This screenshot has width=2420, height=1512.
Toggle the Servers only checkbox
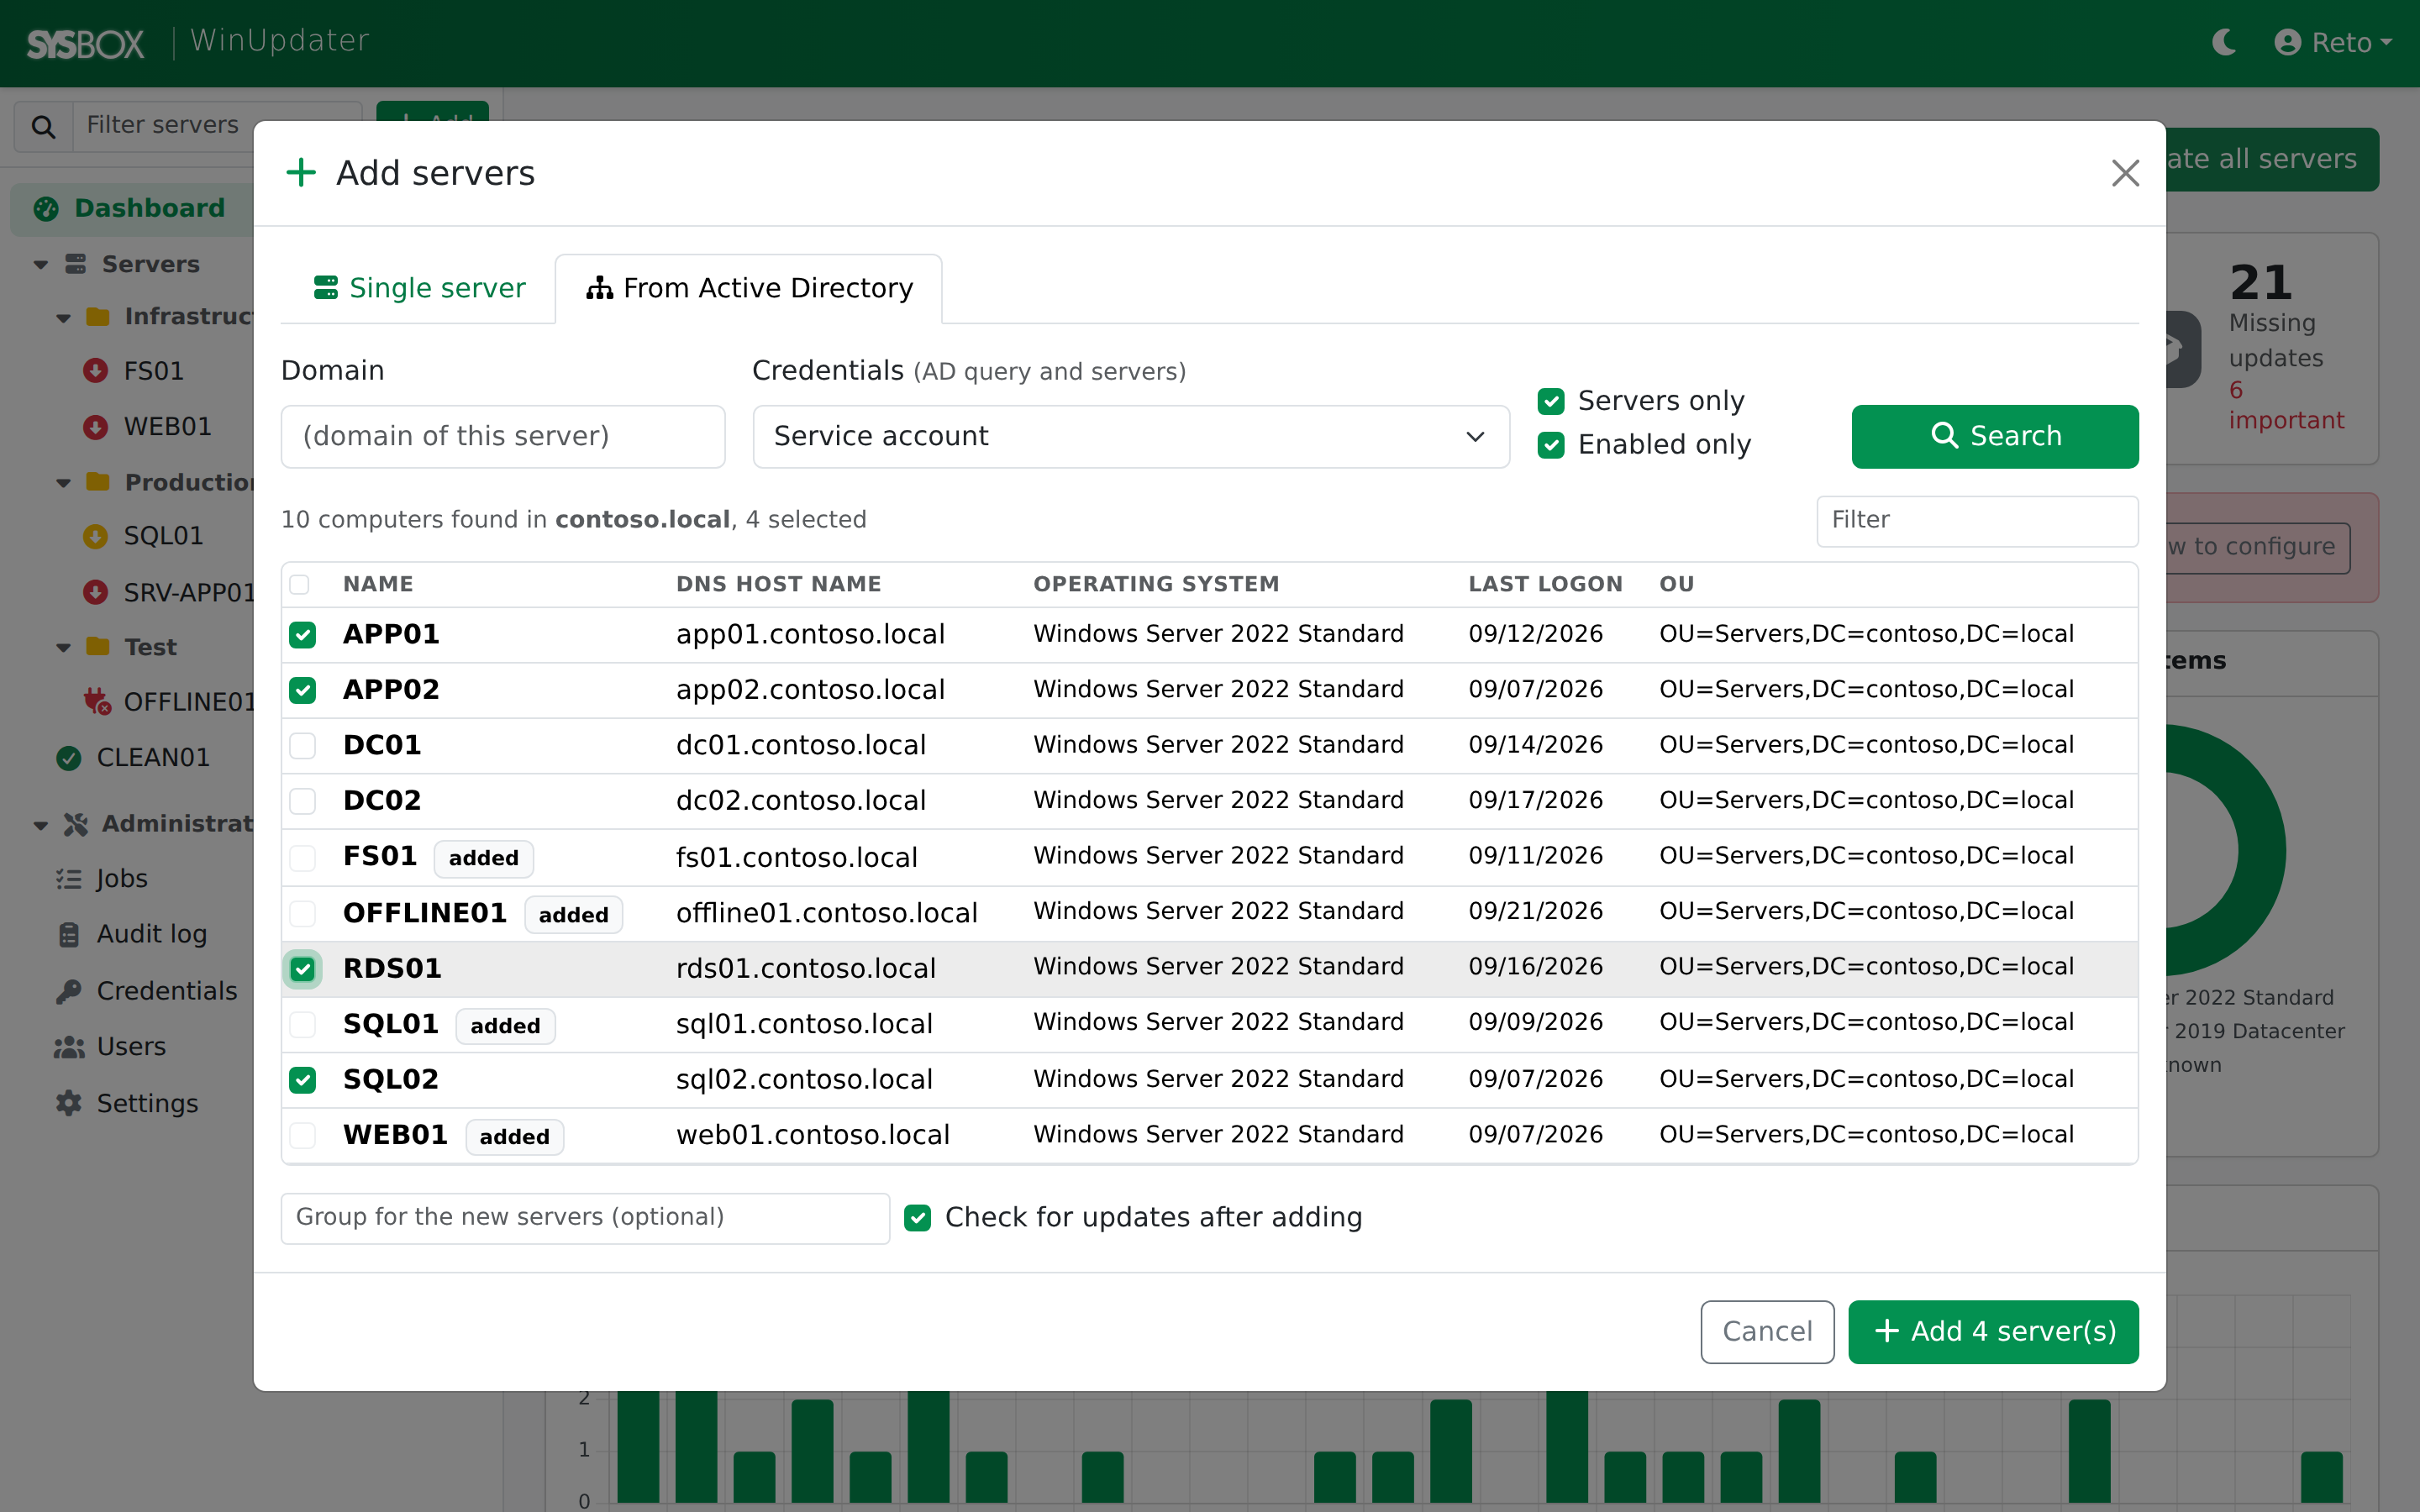[x=1551, y=401]
